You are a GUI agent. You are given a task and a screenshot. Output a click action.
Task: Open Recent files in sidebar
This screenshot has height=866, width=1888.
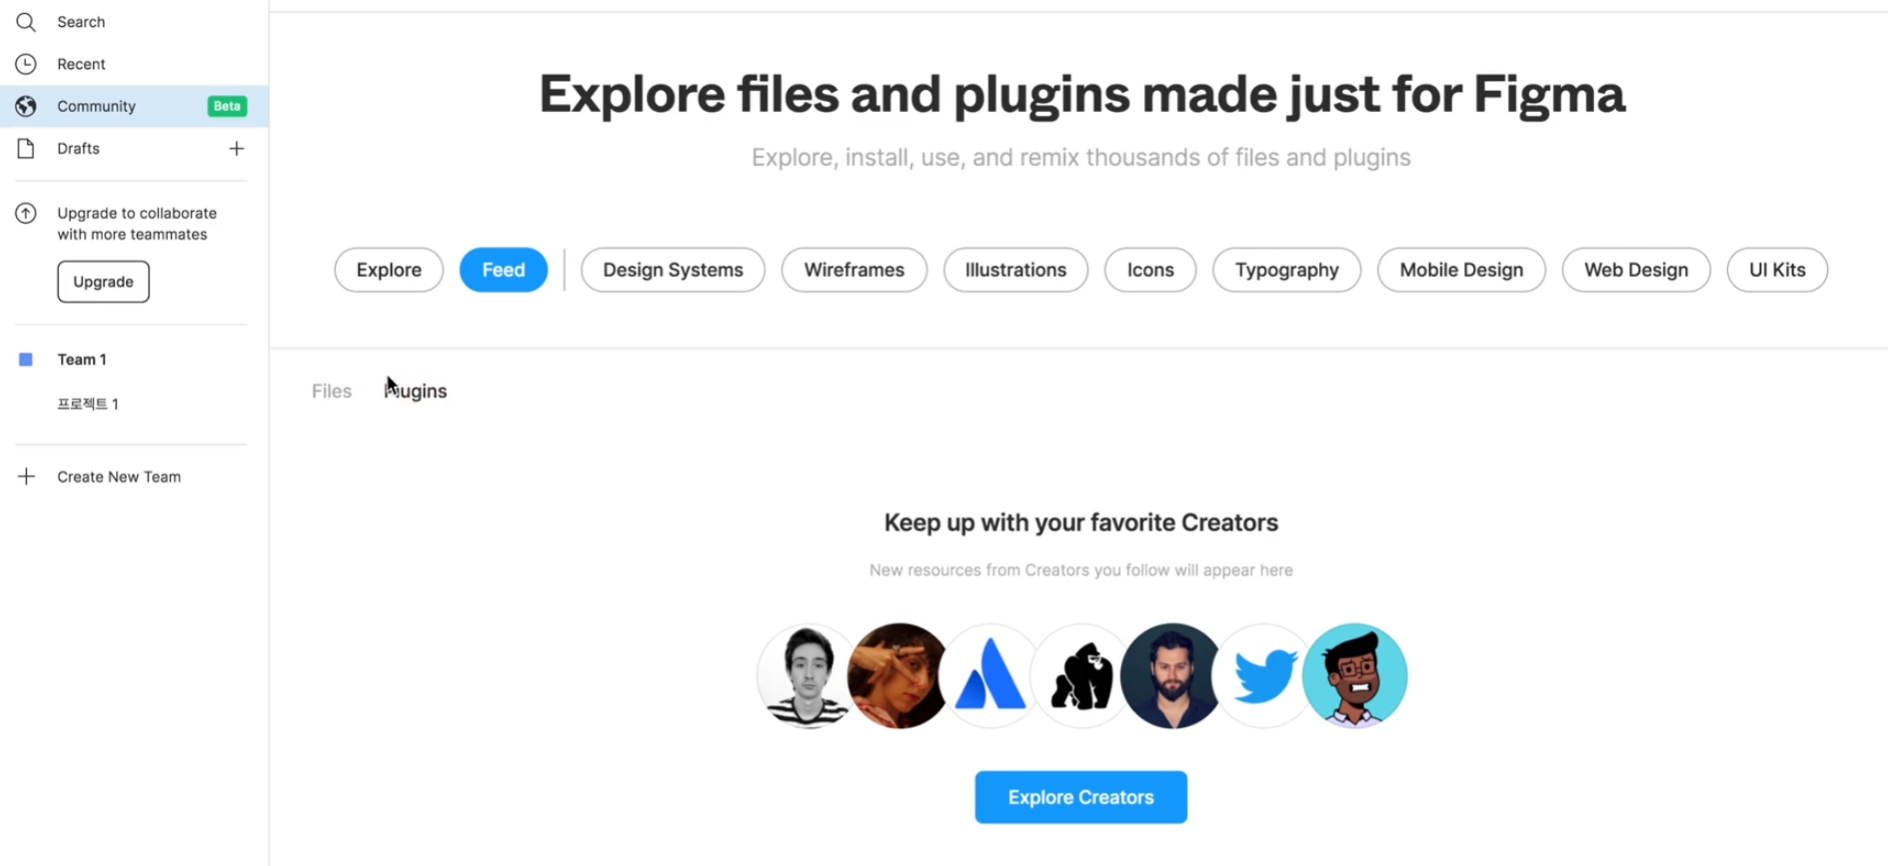coord(134,64)
